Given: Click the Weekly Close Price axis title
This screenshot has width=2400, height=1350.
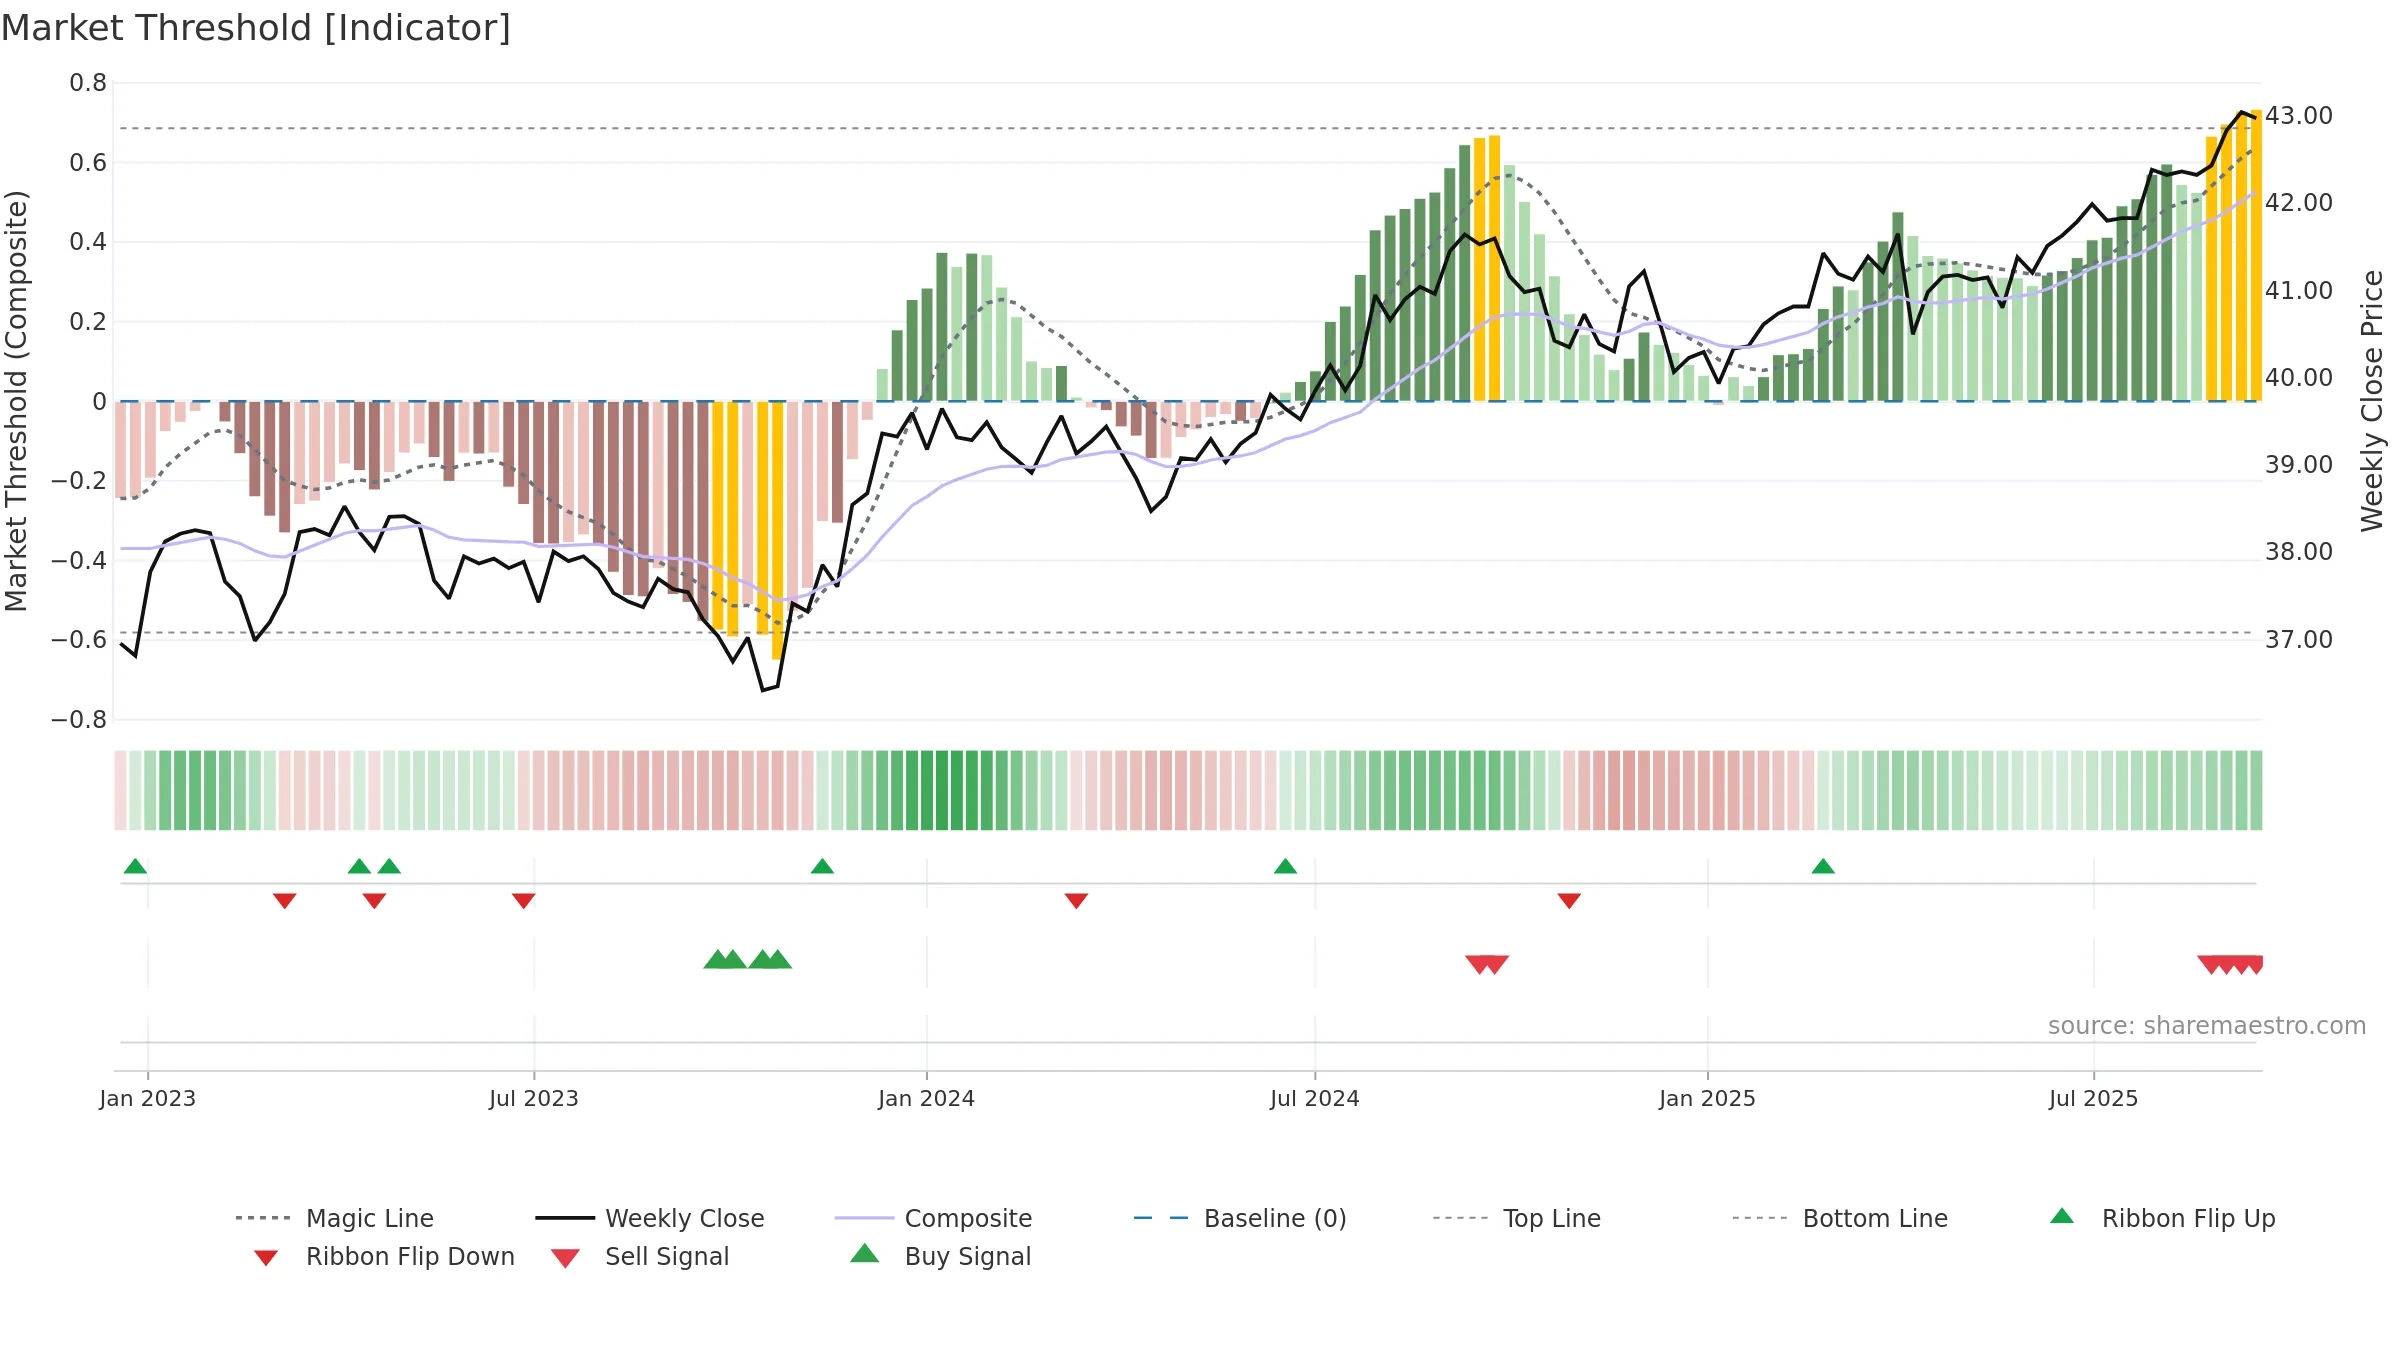Looking at the screenshot, I should click(x=2372, y=401).
